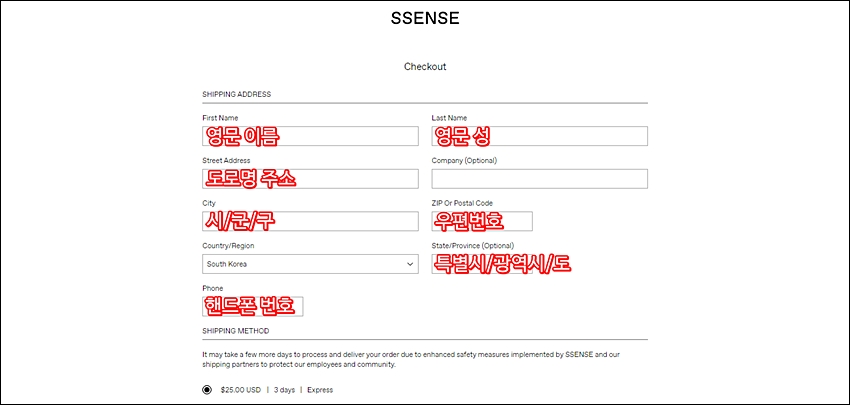Screen dimensions: 850x405
Task: Click the chevron arrow in Country/Region selector
Action: pyautogui.click(x=410, y=264)
